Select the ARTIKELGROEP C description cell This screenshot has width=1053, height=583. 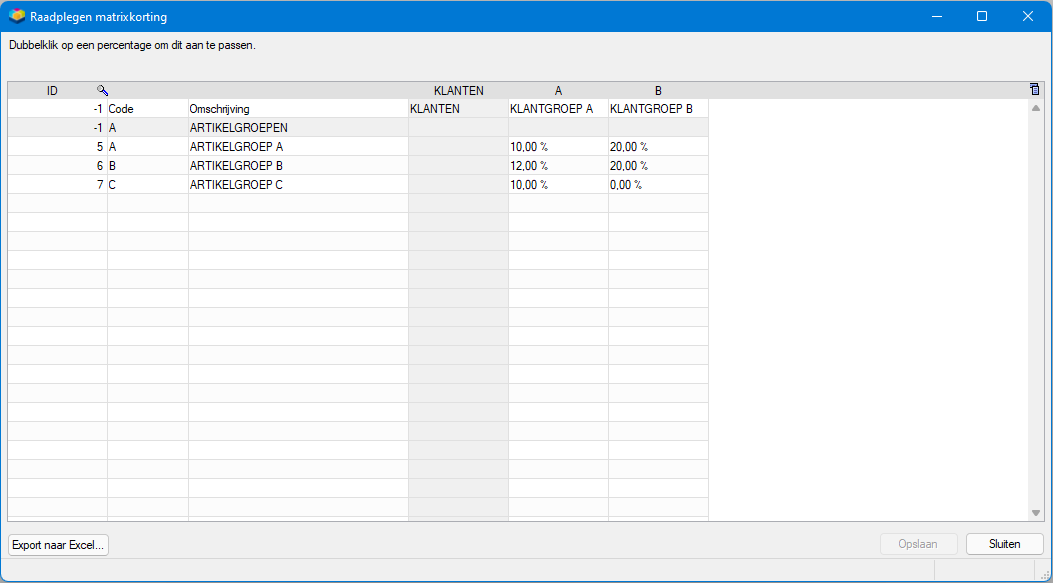tap(298, 185)
